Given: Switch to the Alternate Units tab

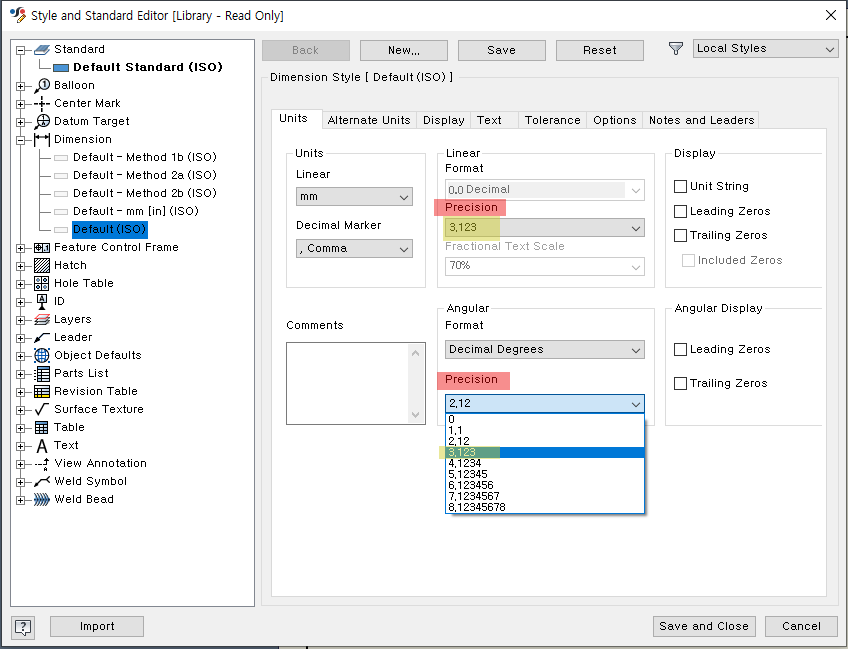Looking at the screenshot, I should pyautogui.click(x=369, y=120).
